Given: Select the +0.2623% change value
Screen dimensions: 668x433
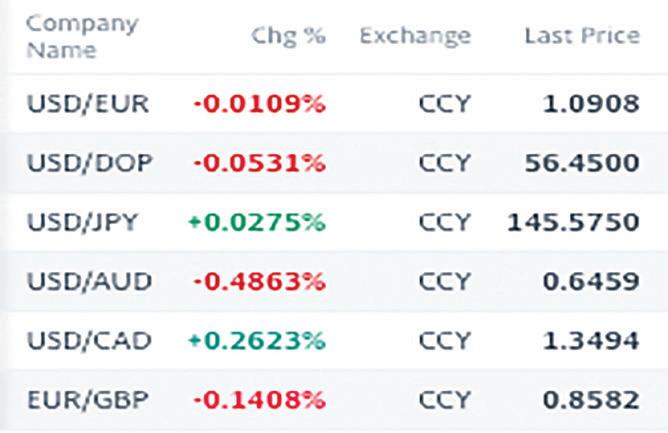Looking at the screenshot, I should pyautogui.click(x=256, y=341).
